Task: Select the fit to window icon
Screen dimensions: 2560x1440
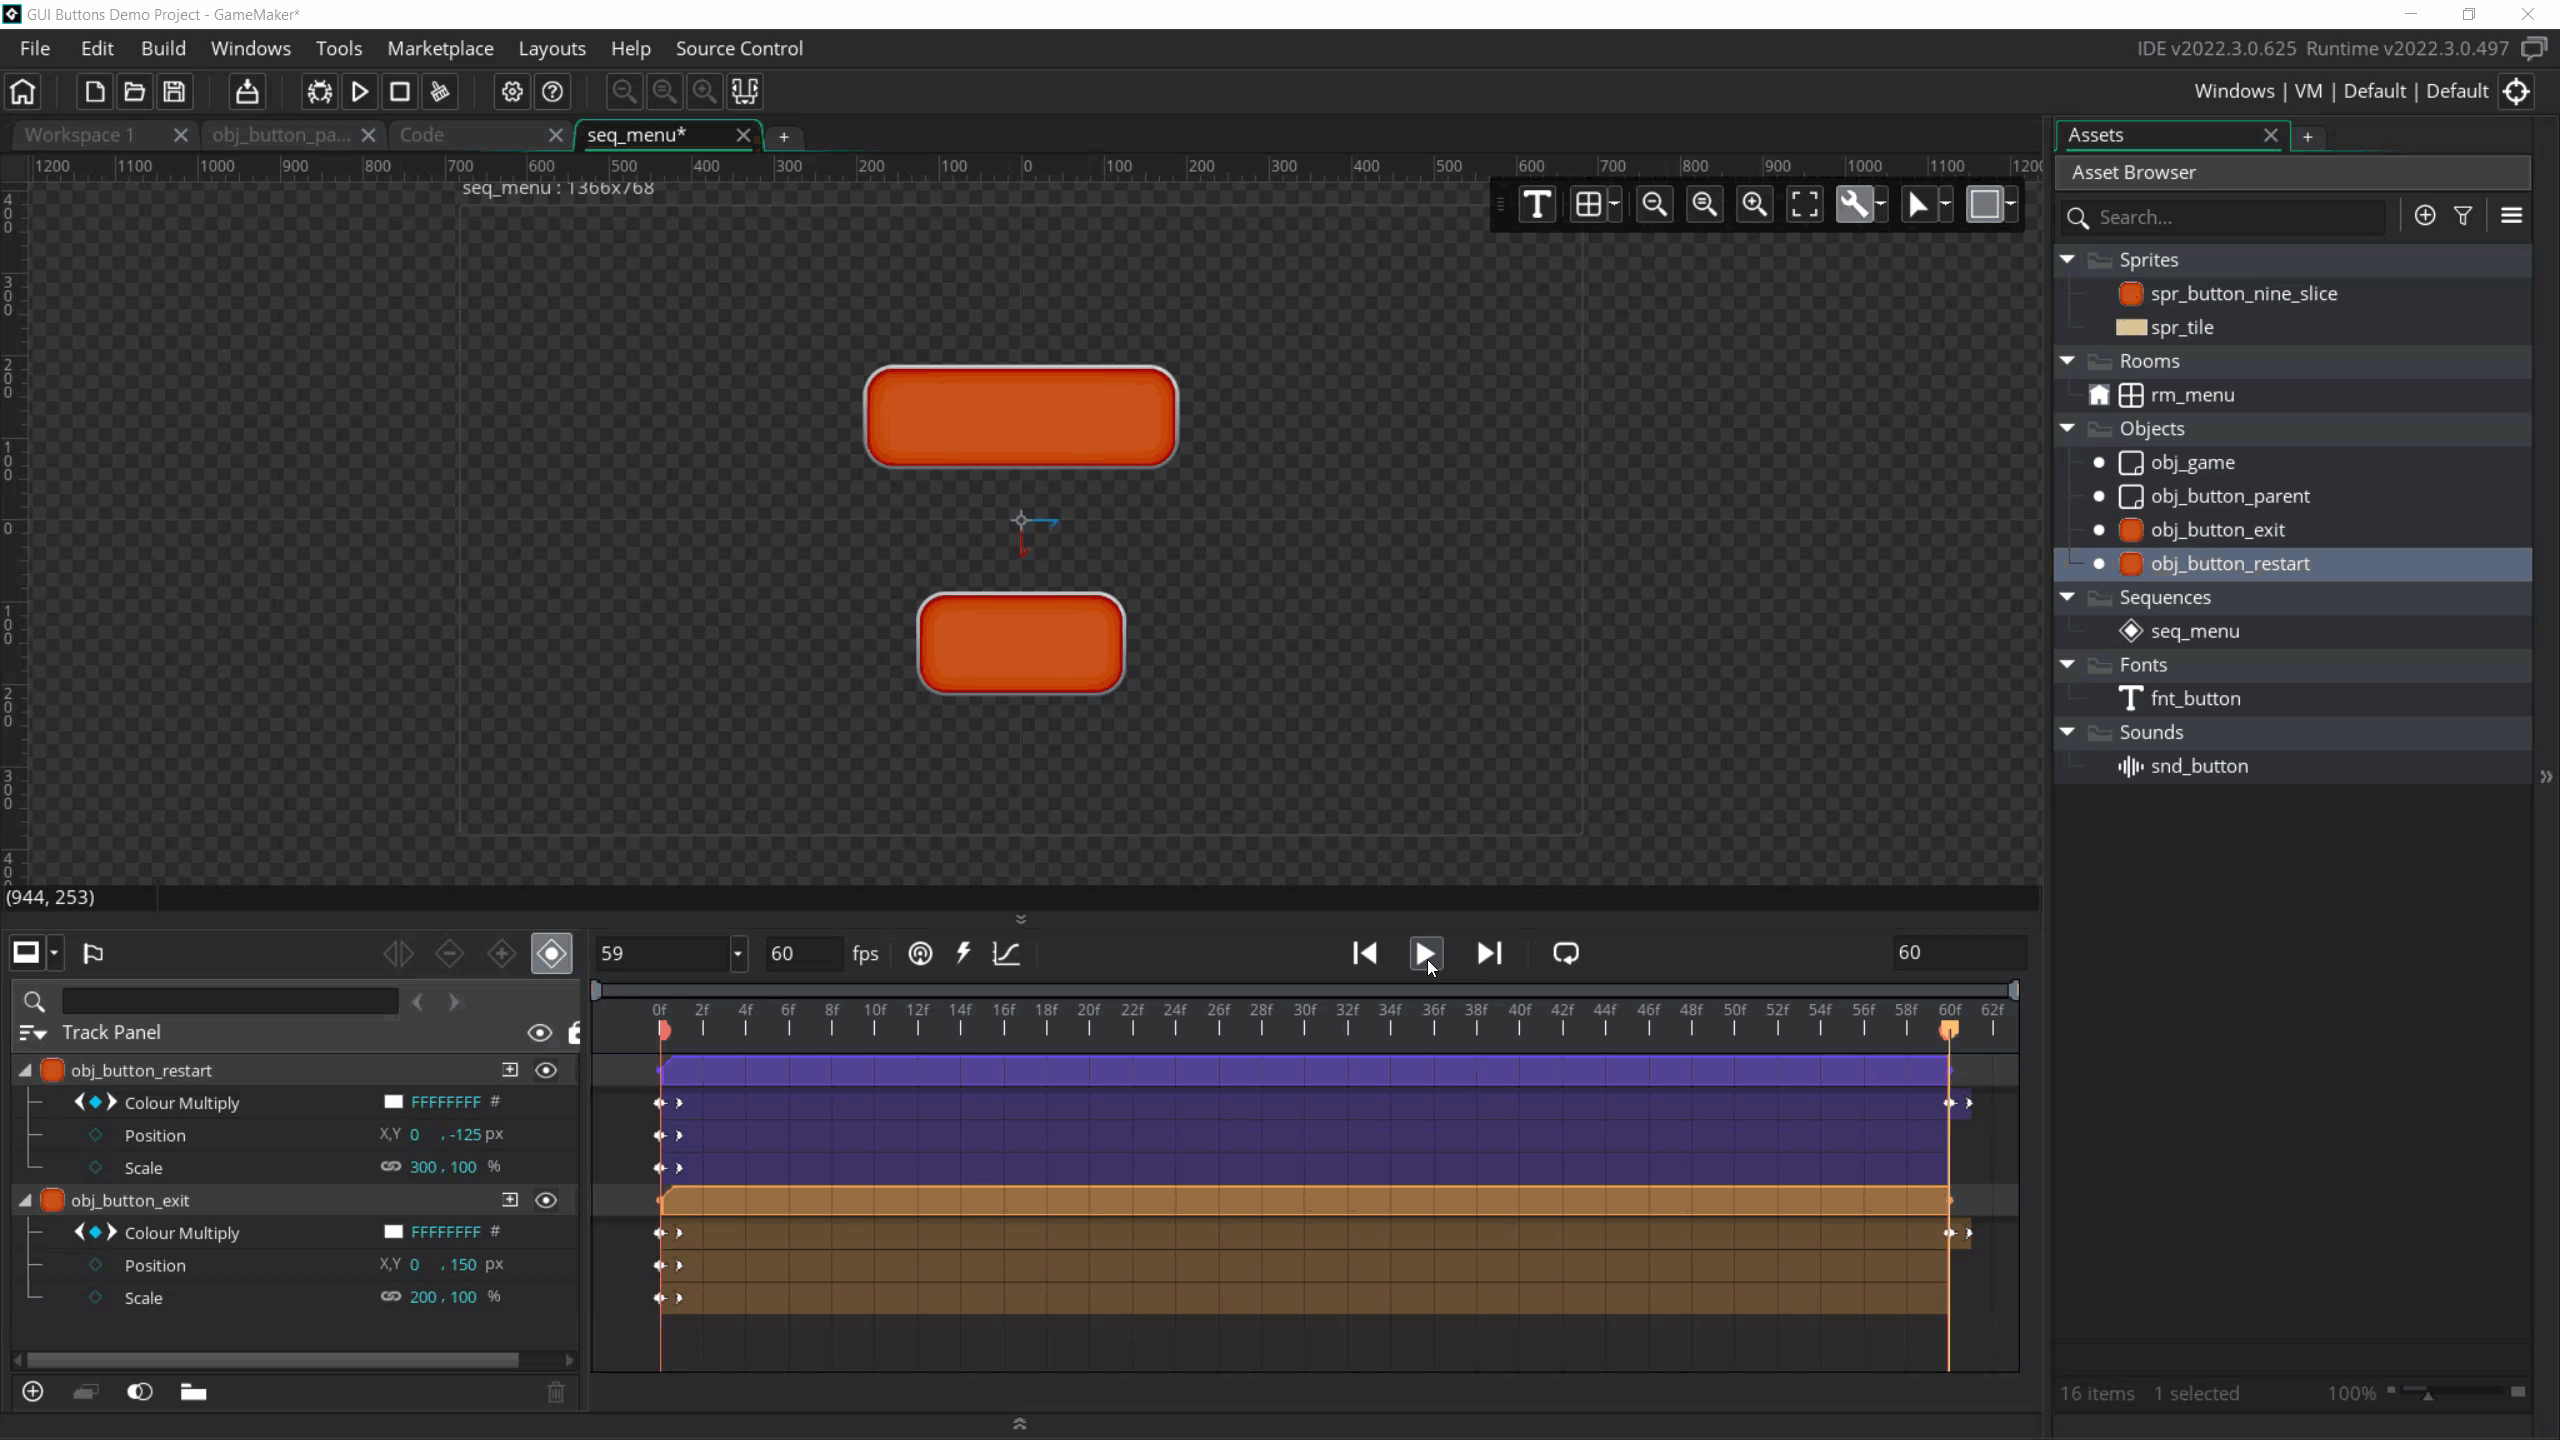Action: (1804, 206)
